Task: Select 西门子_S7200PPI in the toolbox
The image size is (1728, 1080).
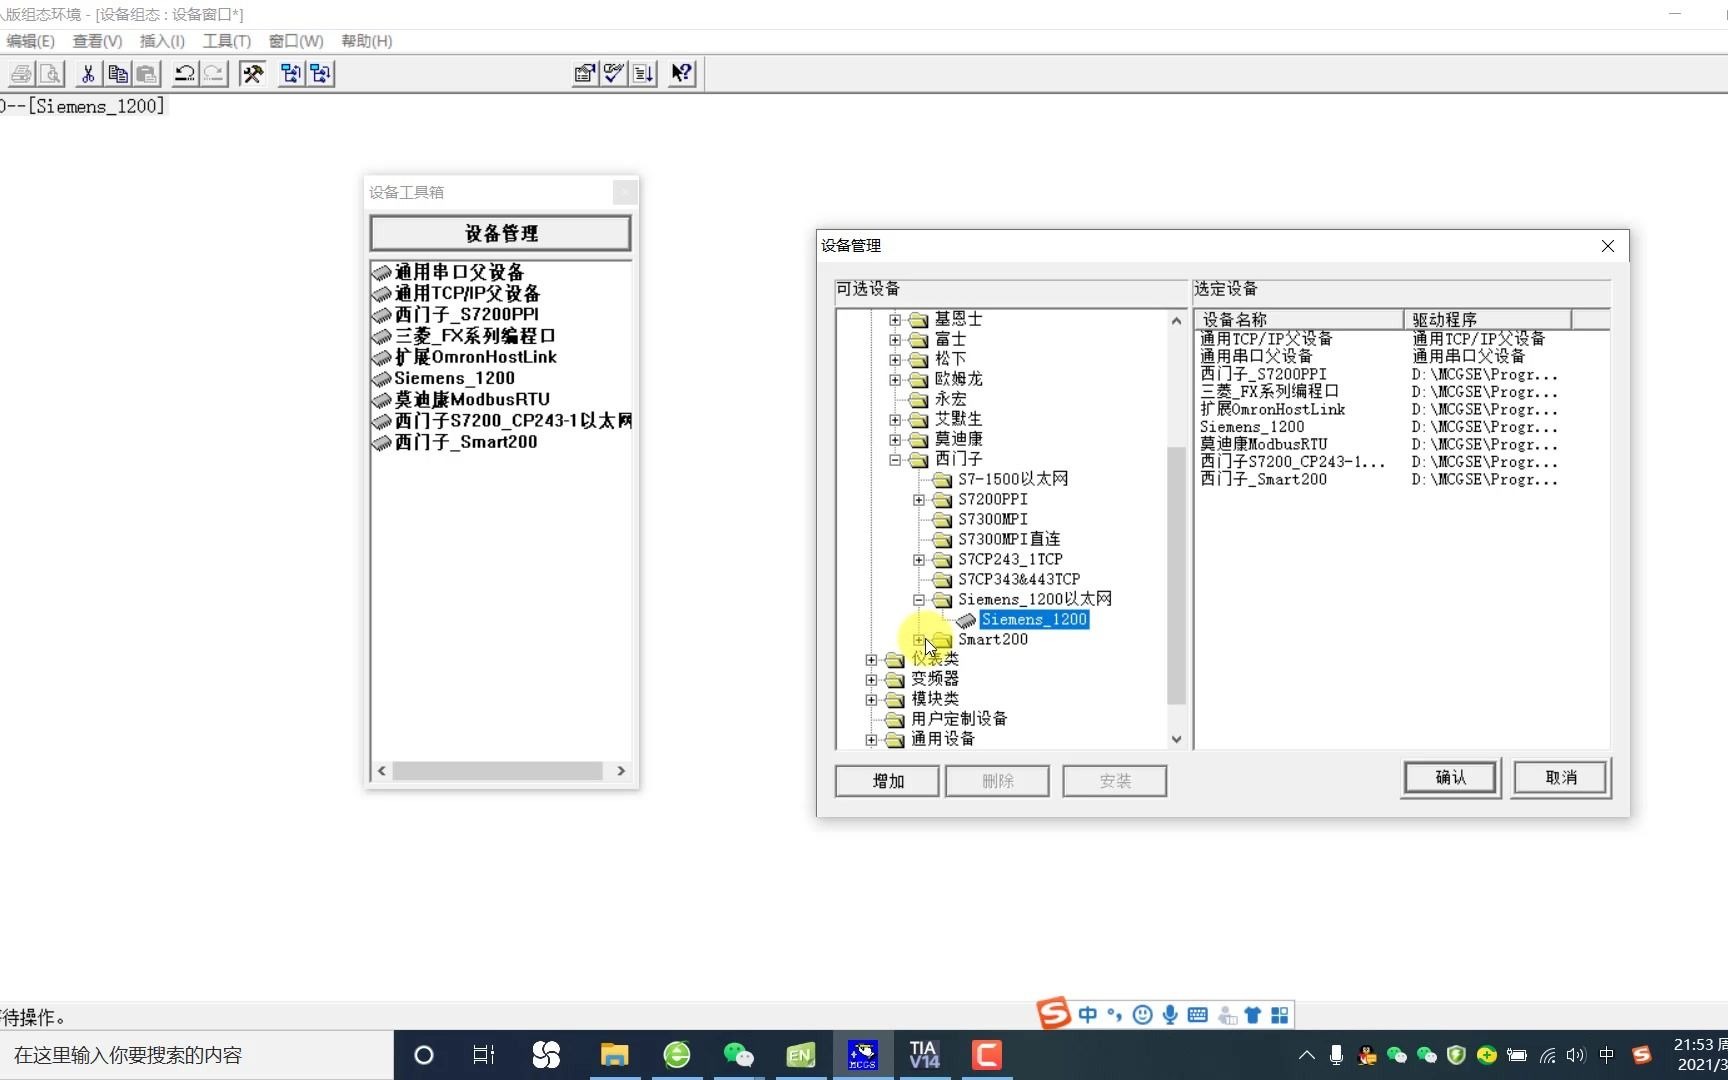Action: coord(466,314)
